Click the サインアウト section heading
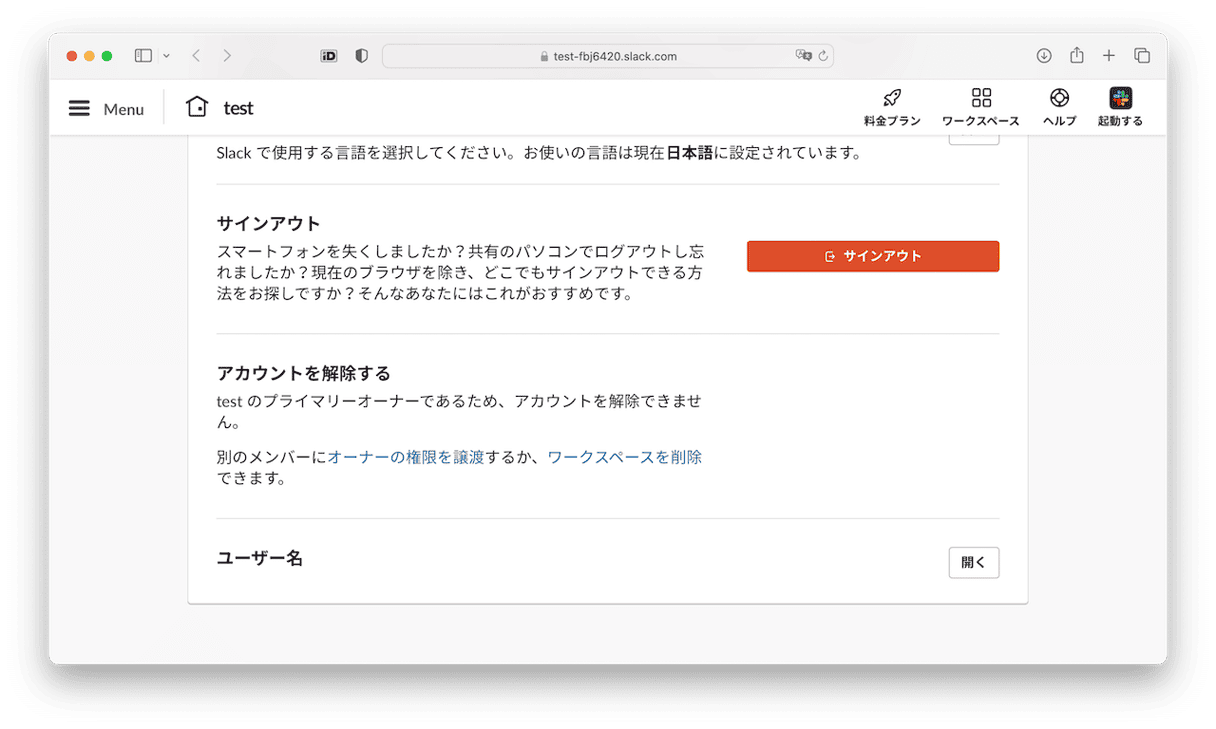 (269, 223)
